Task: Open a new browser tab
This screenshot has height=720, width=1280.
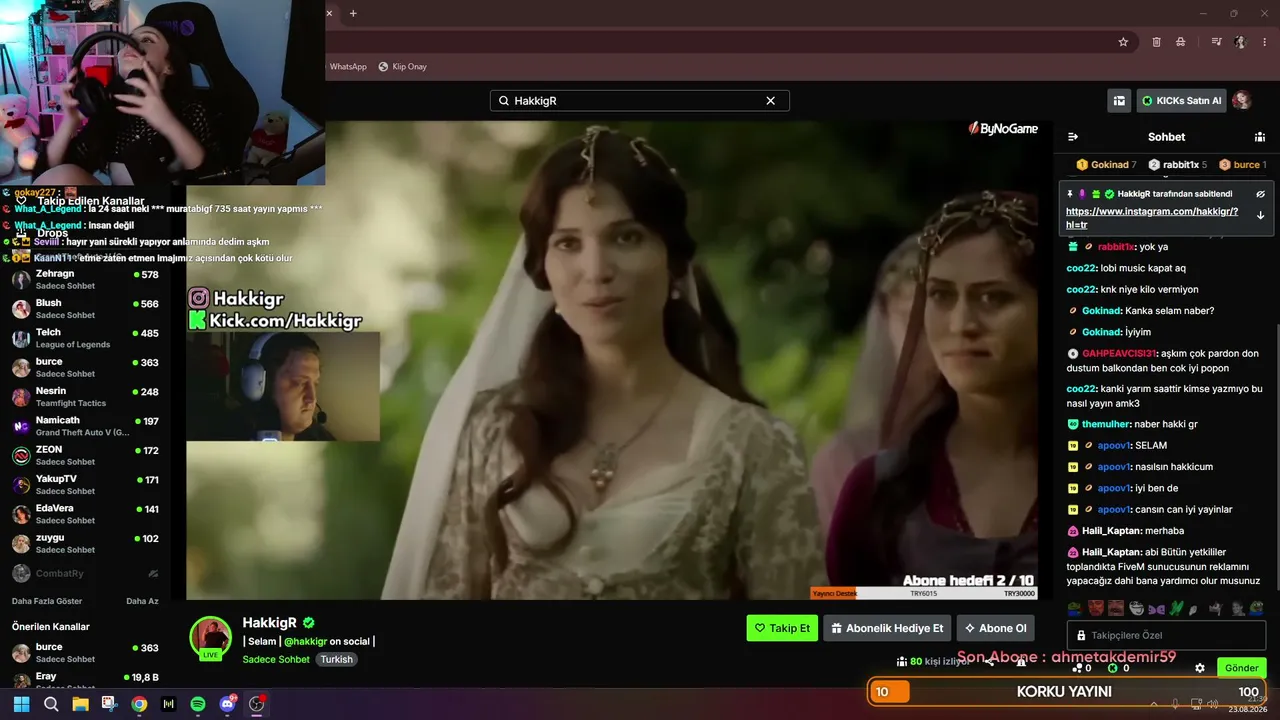Action: pos(353,13)
